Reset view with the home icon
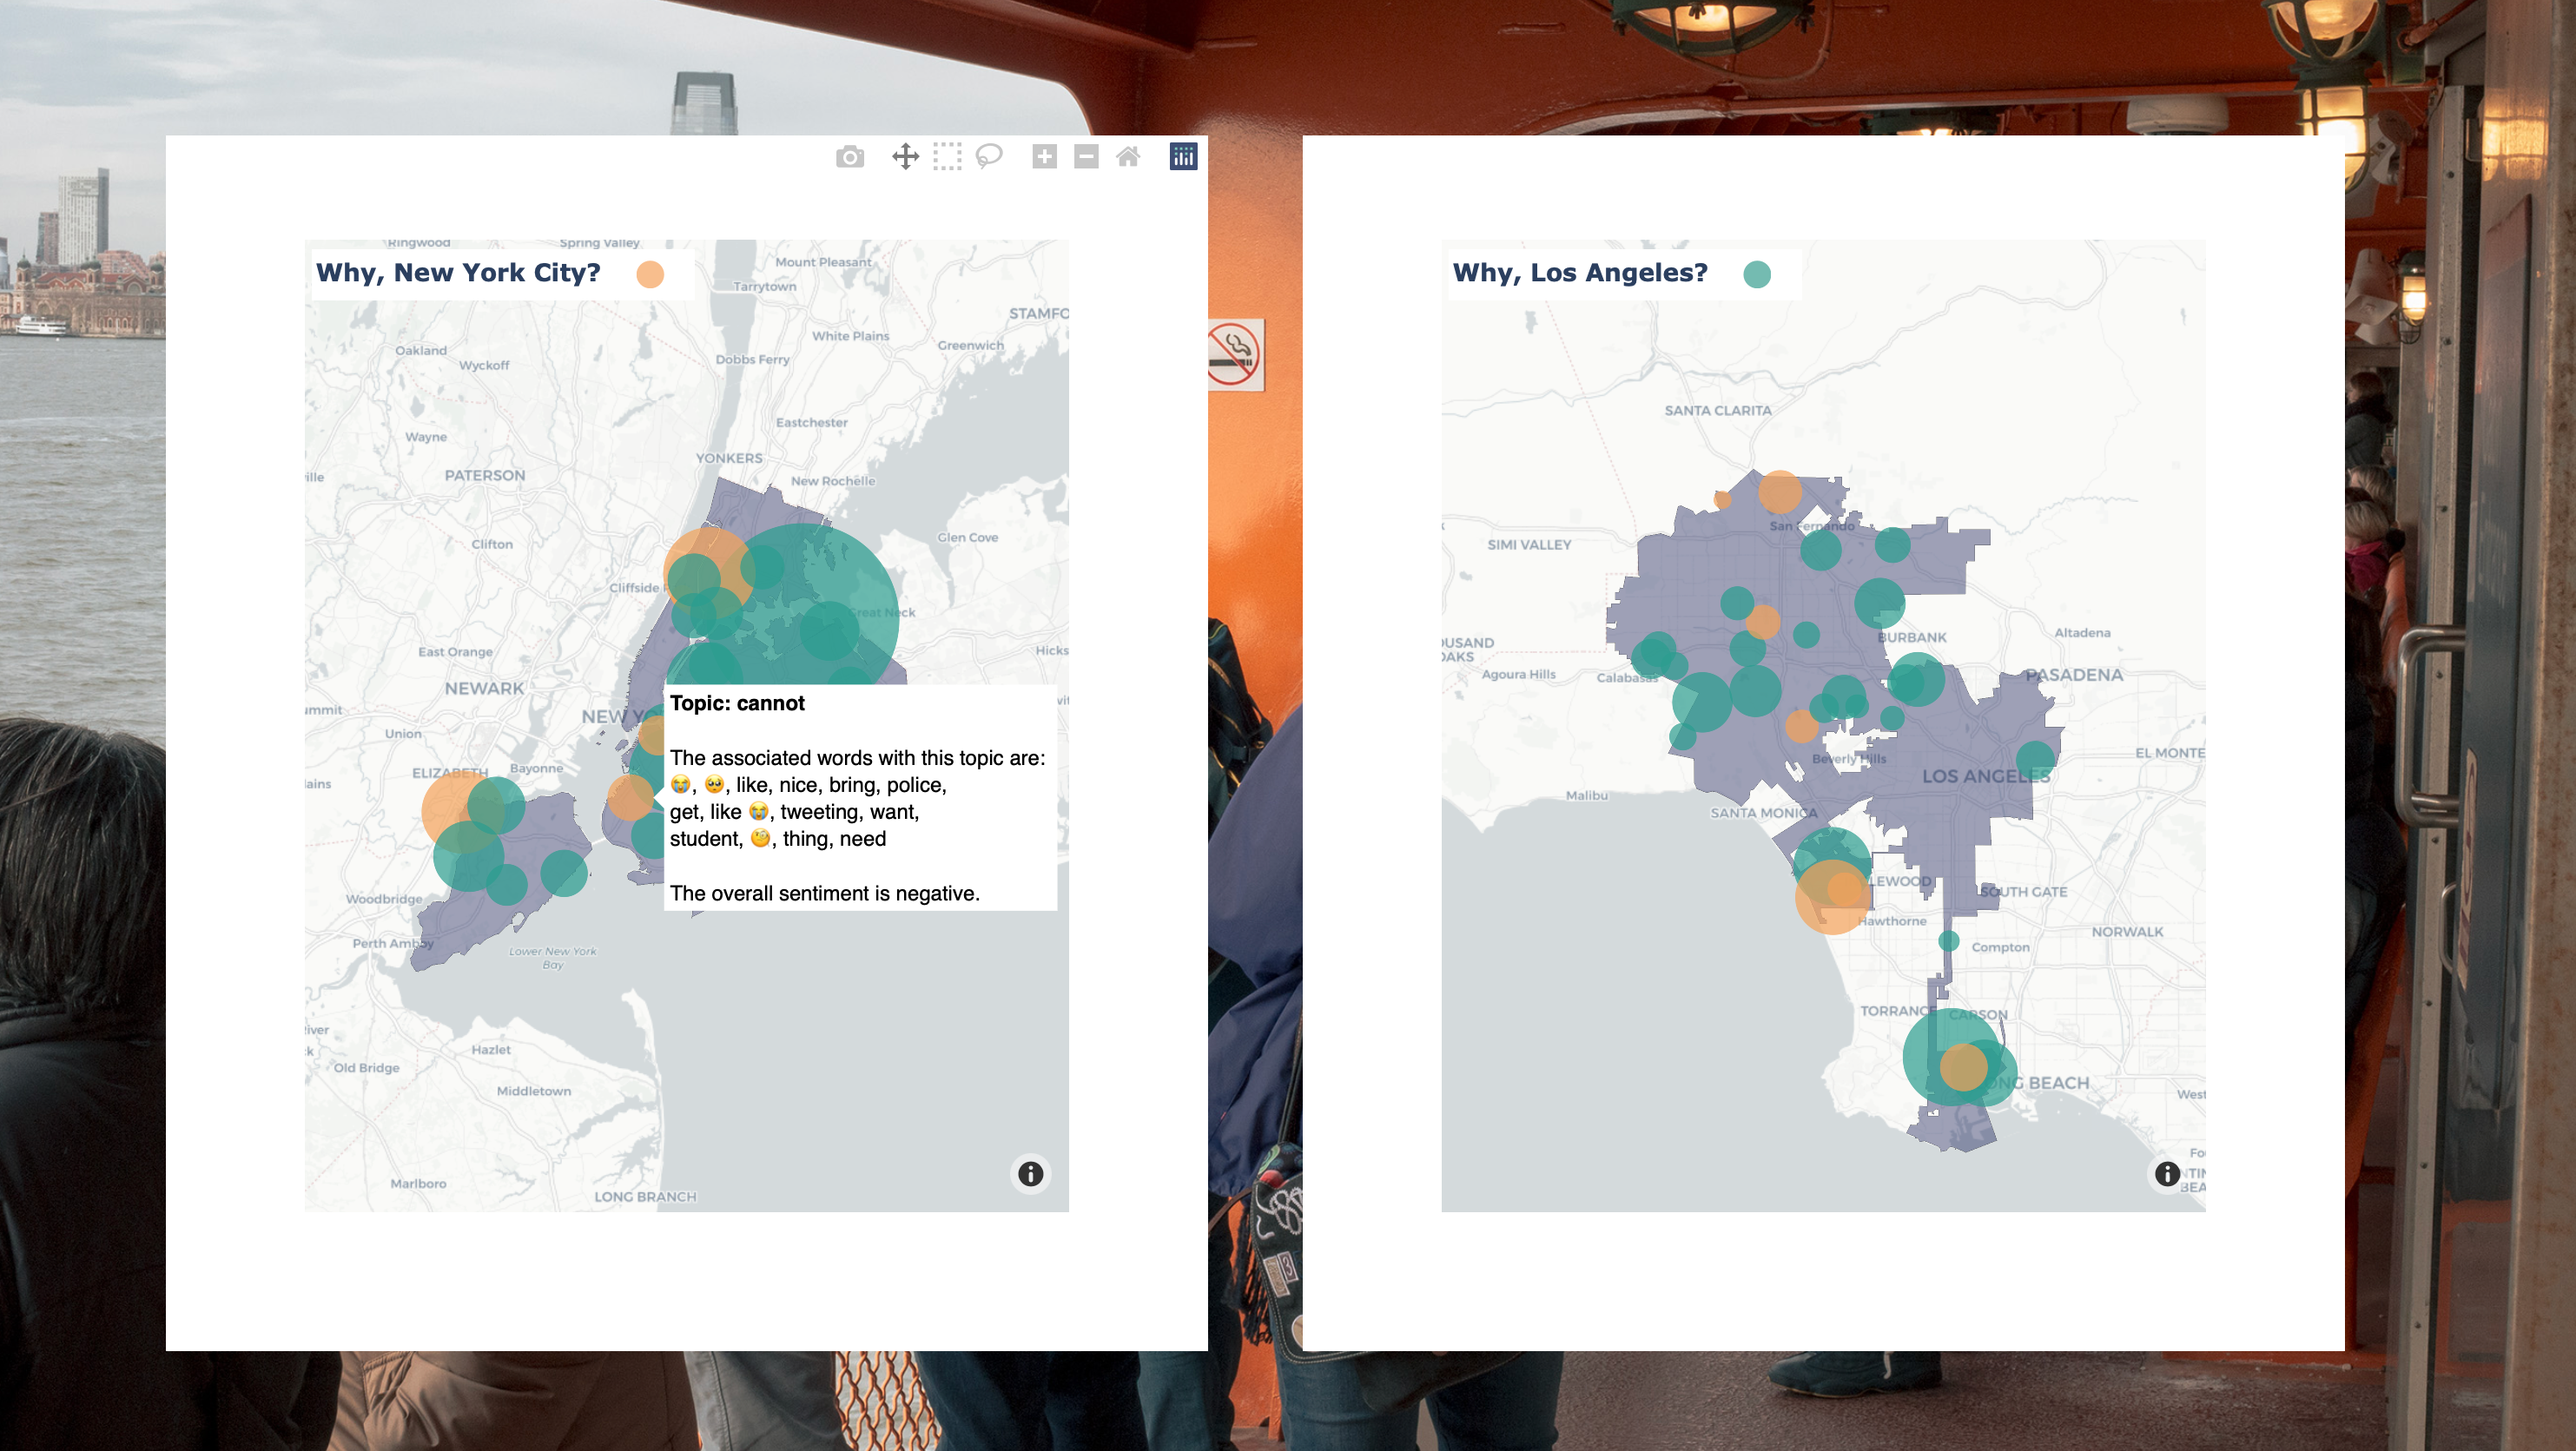Screen dimensions: 2576x1451 [x=1128, y=157]
